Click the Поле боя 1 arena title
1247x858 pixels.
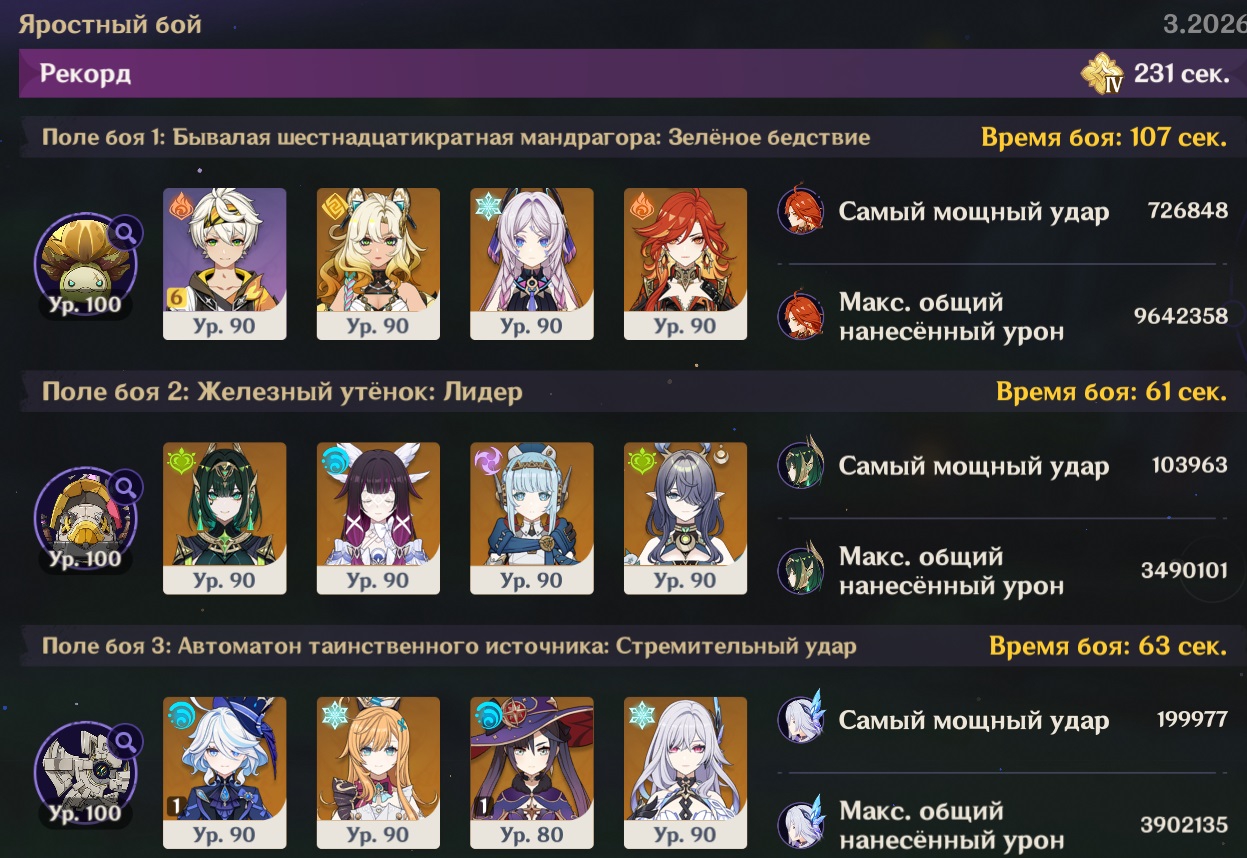[x=456, y=137]
